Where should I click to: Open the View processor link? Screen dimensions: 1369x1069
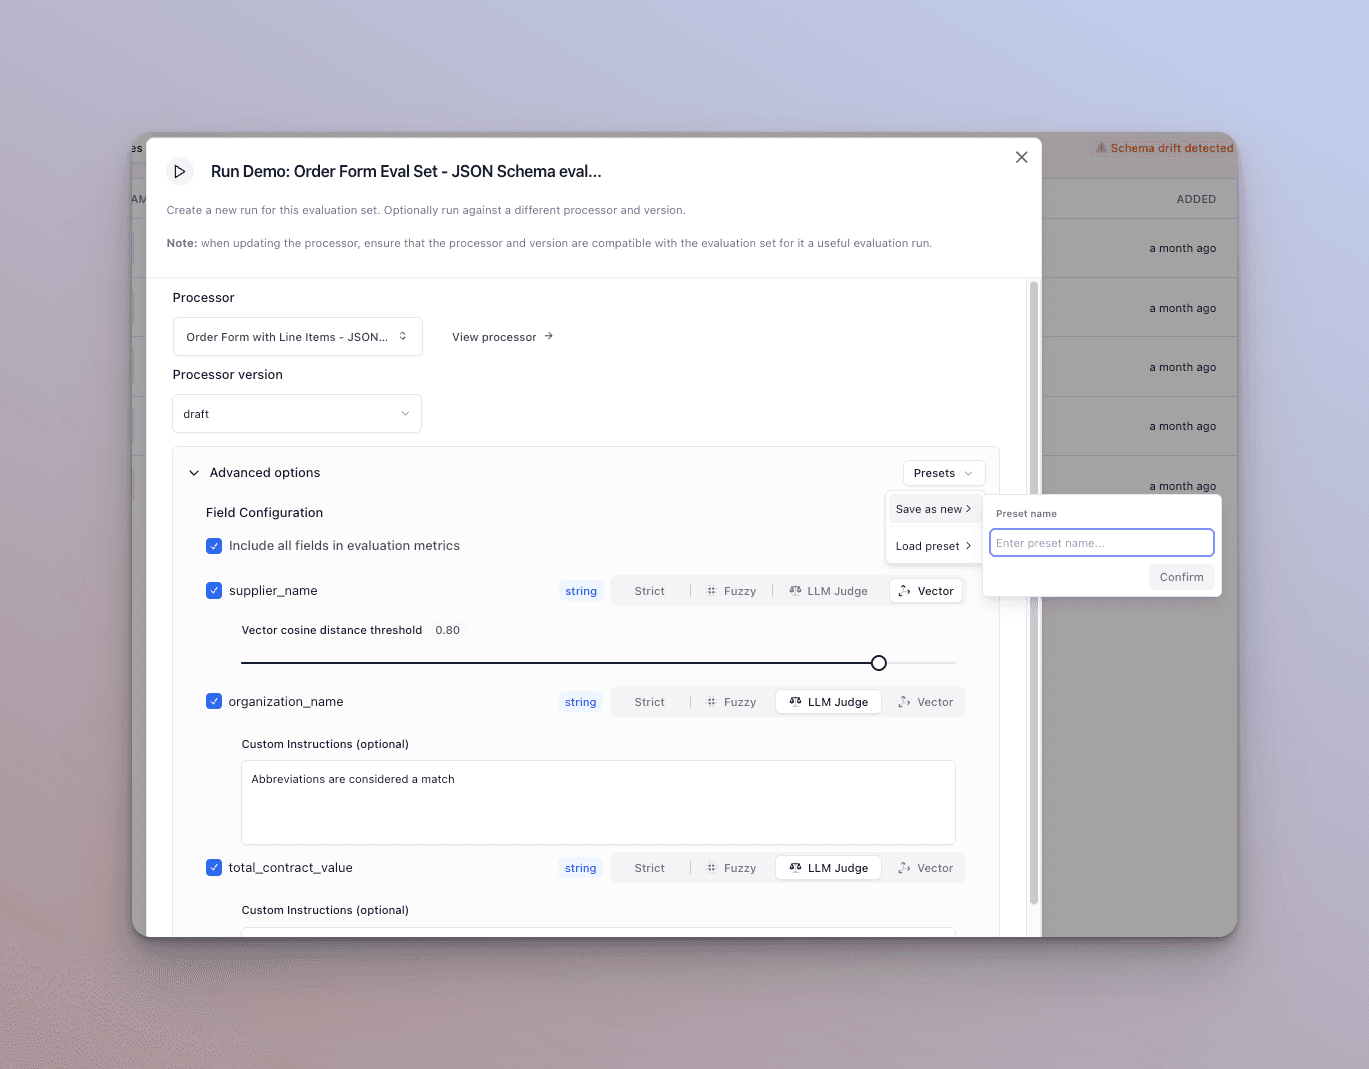pyautogui.click(x=502, y=337)
